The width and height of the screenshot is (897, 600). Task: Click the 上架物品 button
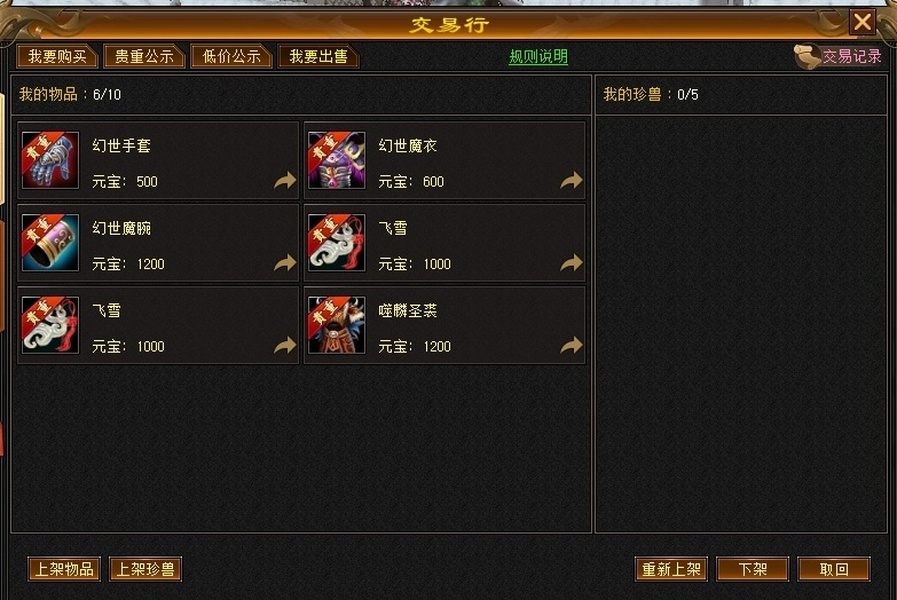(x=64, y=569)
